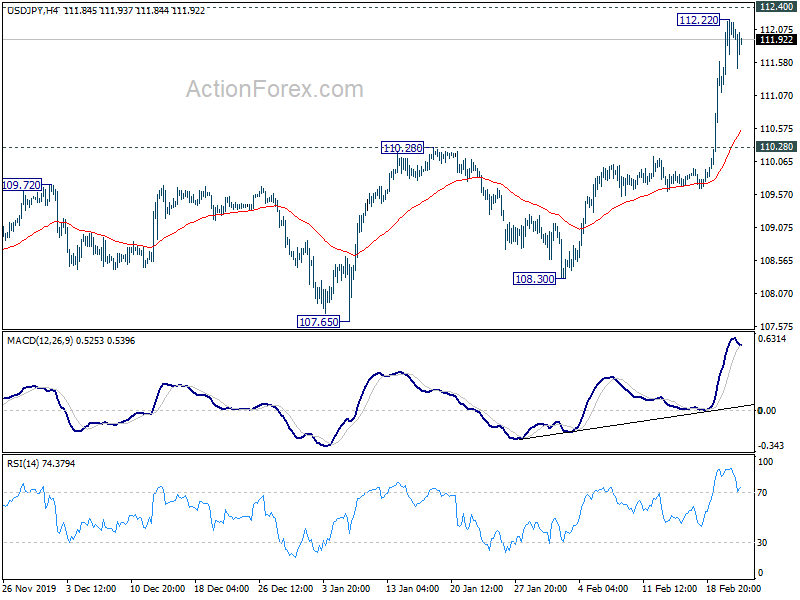Click the 20 Jan 12:00 time axis label

477,588
